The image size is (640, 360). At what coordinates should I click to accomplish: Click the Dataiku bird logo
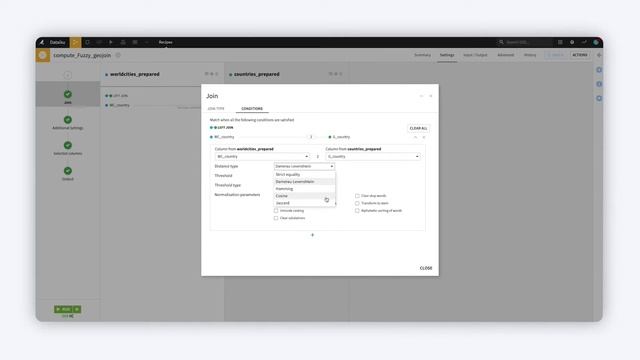[42, 42]
